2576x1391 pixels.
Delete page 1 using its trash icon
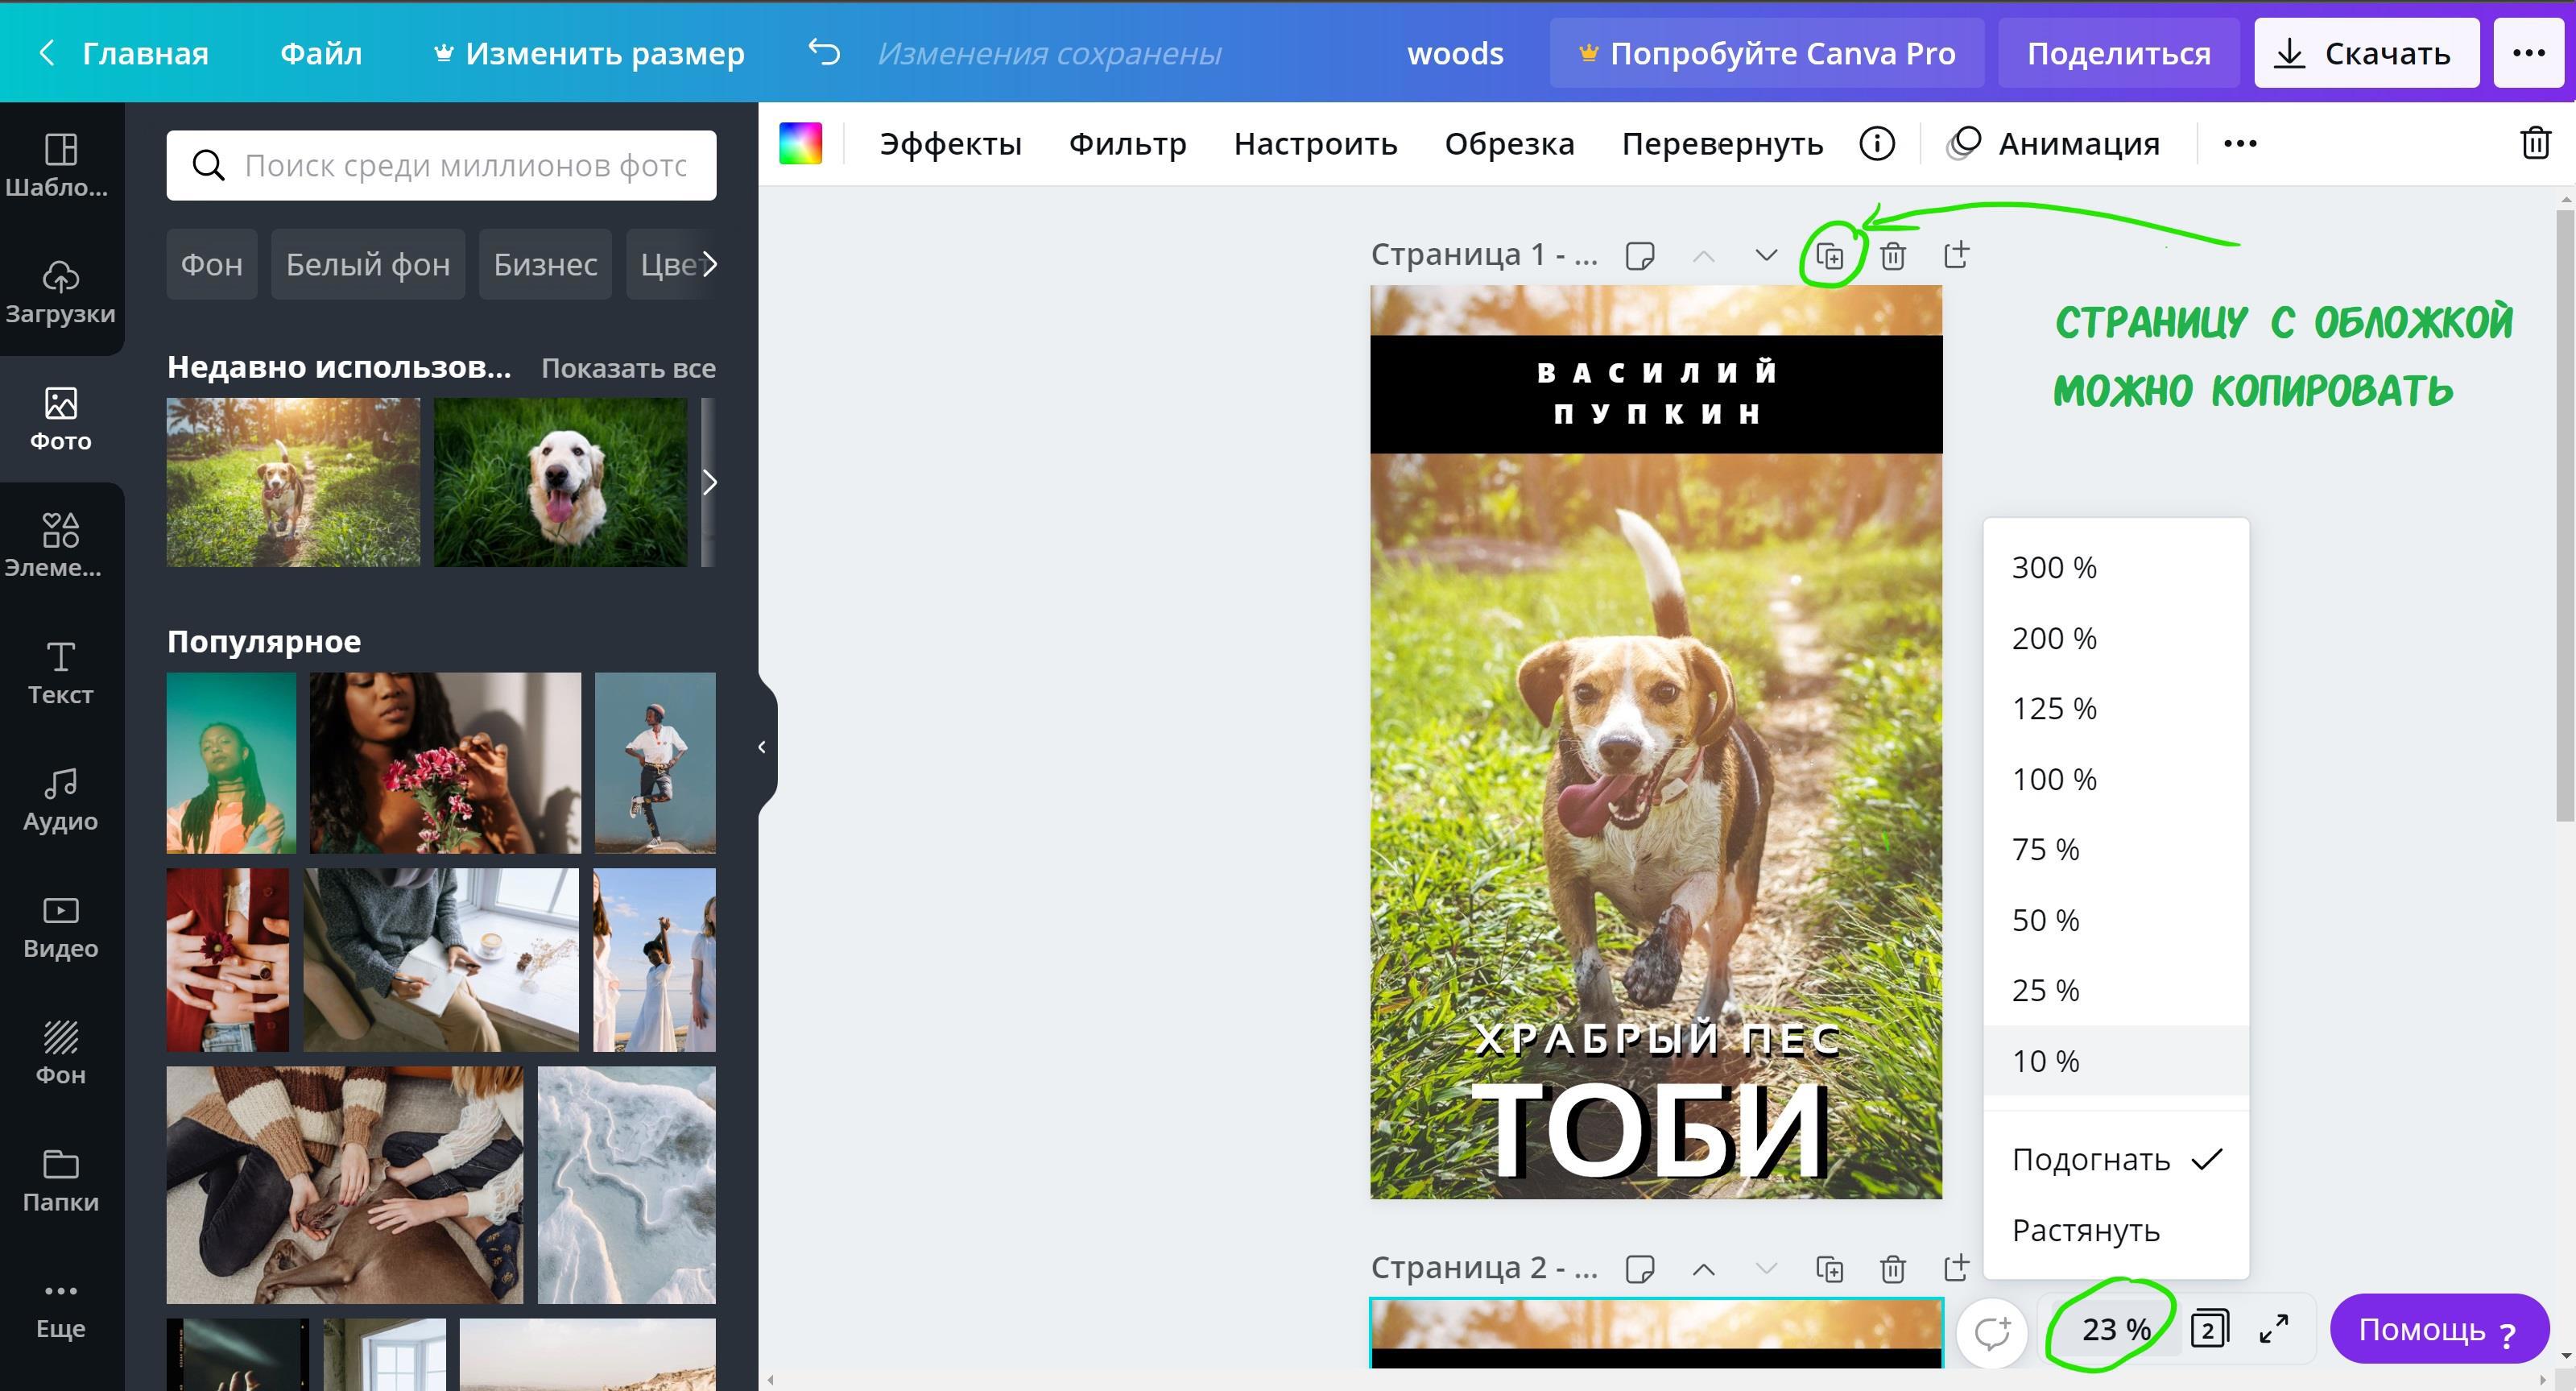click(x=1892, y=256)
